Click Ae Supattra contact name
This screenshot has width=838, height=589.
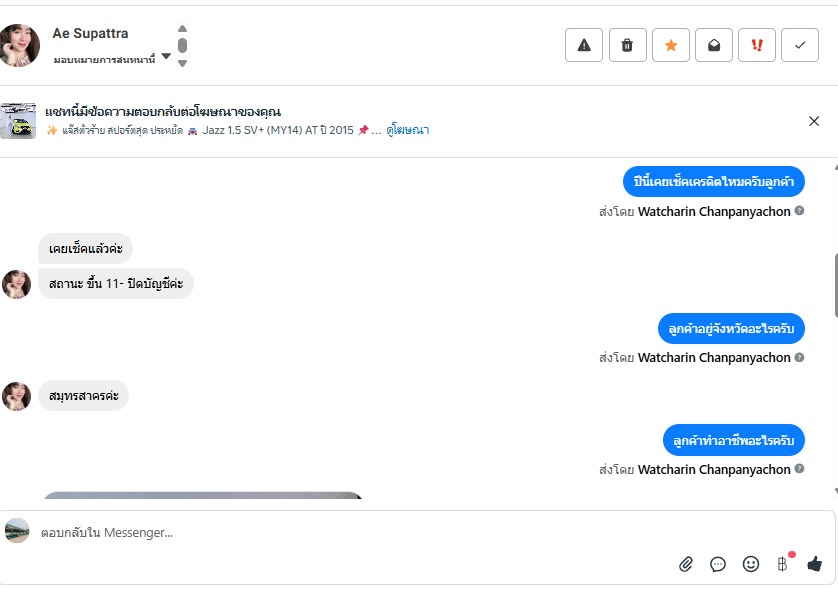pyautogui.click(x=90, y=34)
